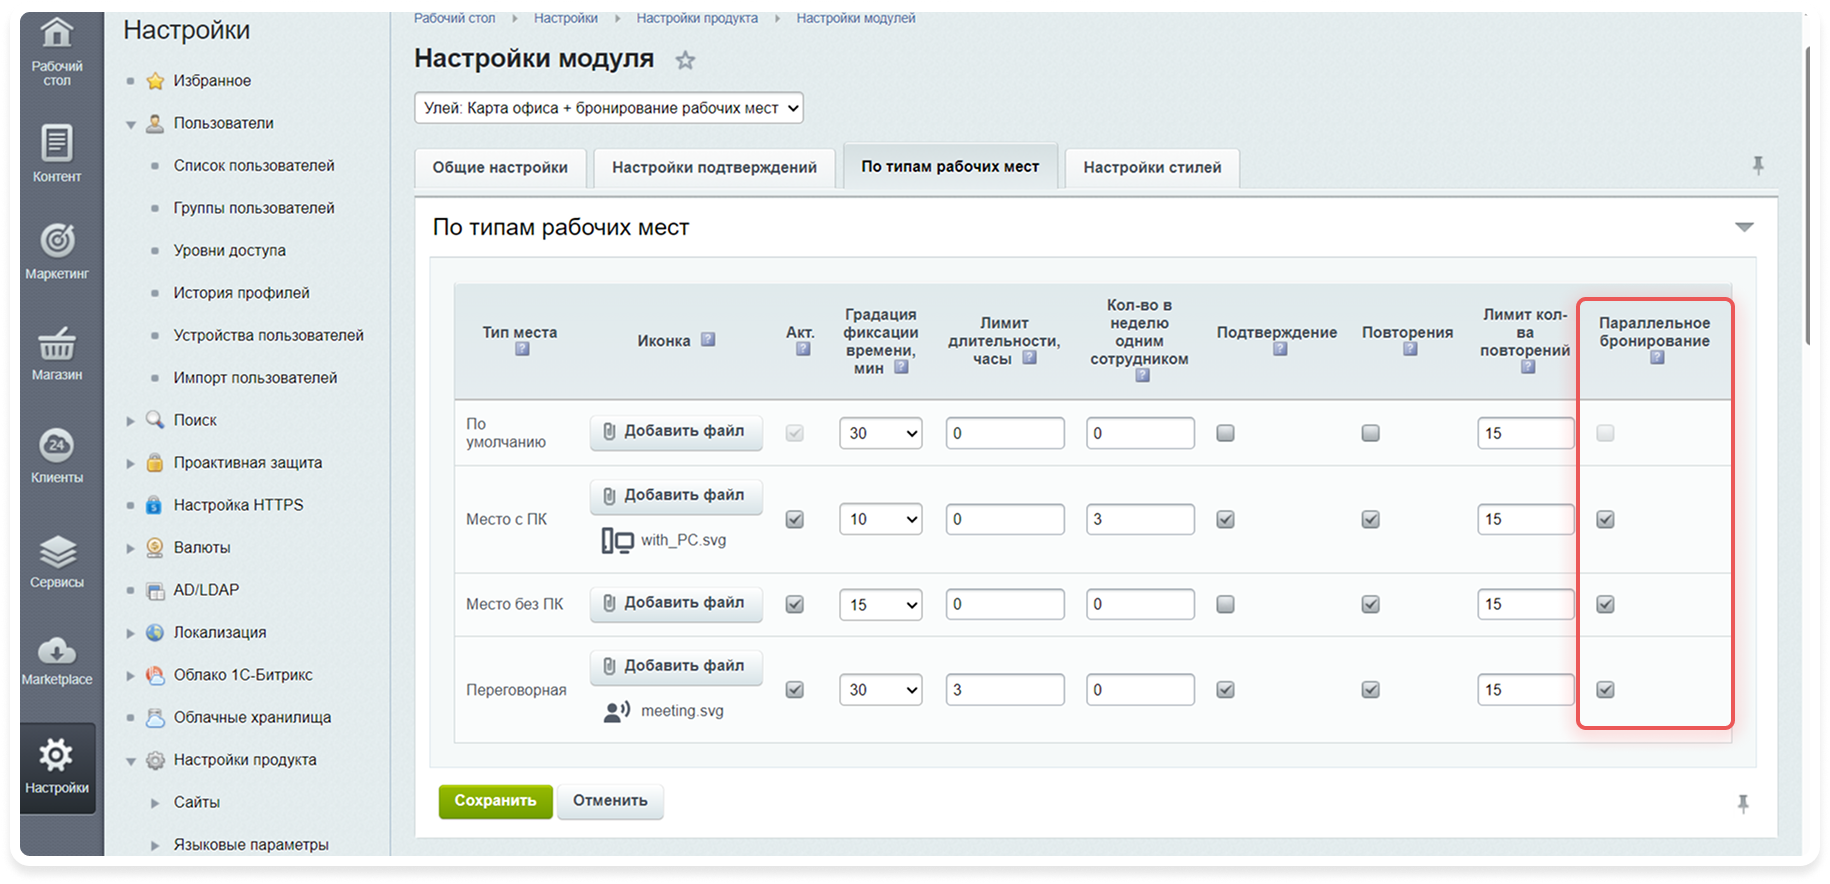Viewport: 1830px width, 884px height.
Task: Switch to the Общие настройки tab
Action: click(500, 167)
